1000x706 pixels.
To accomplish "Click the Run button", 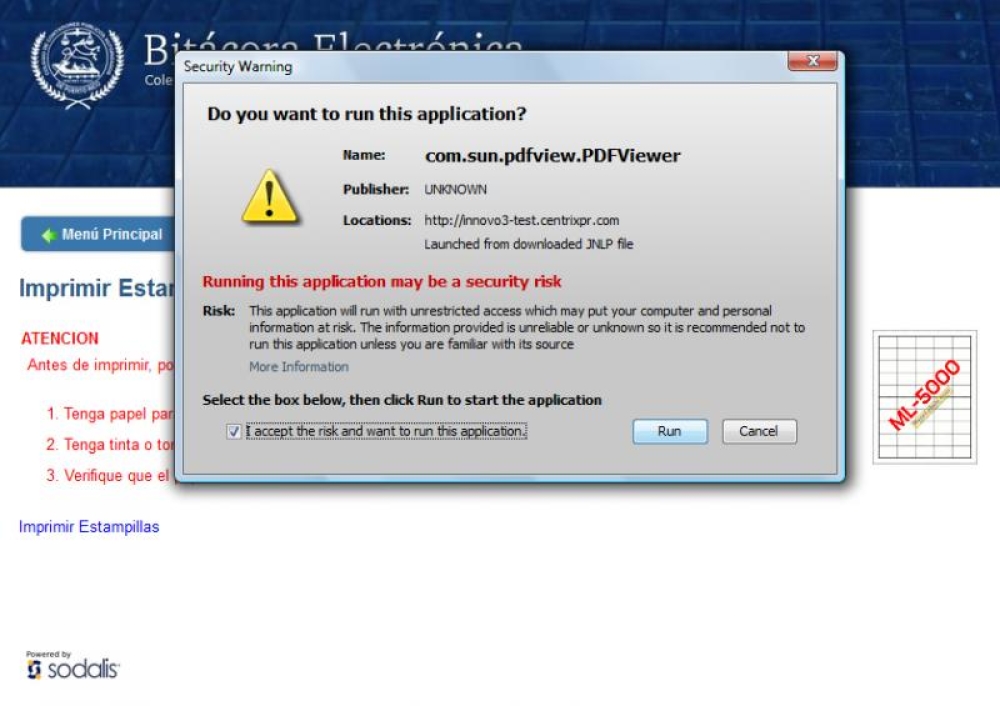I will (670, 431).
